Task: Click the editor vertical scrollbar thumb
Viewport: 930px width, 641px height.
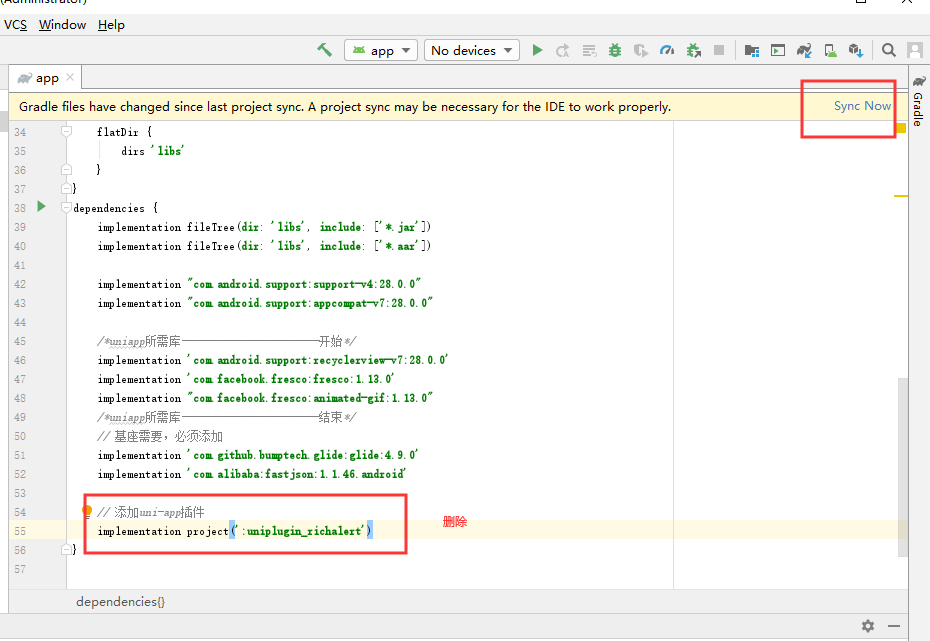Action: 903,467
